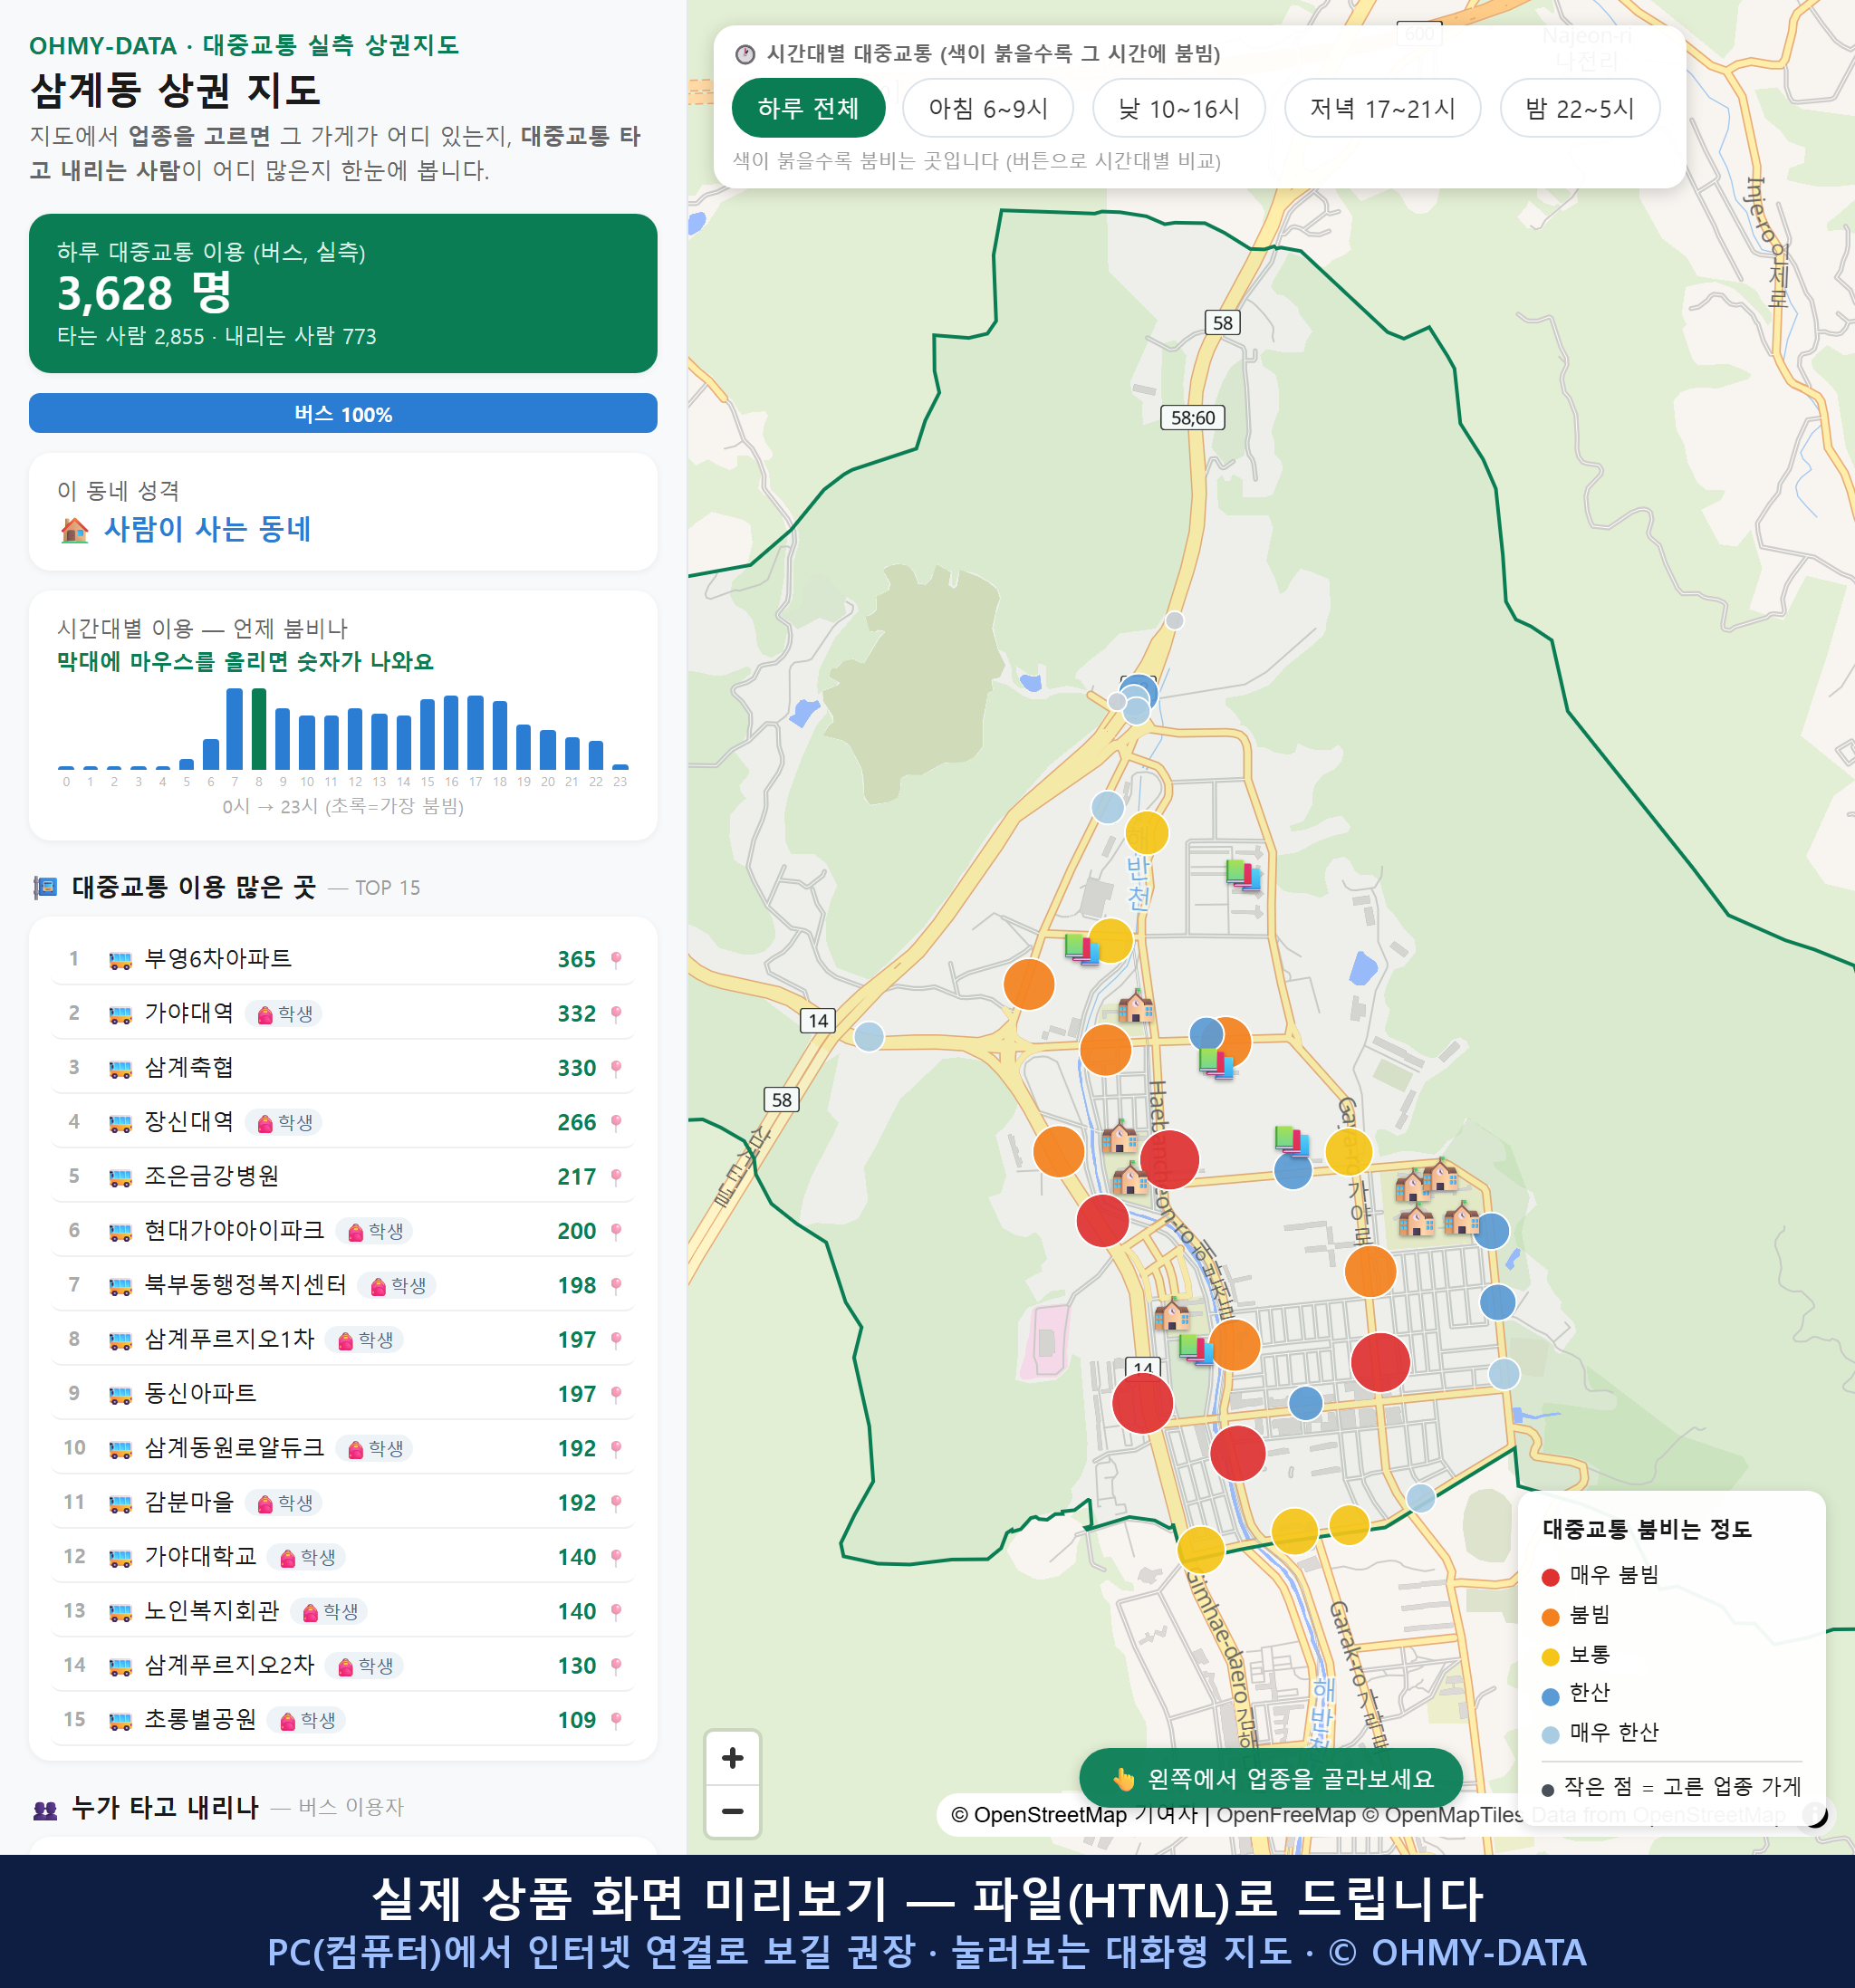The height and width of the screenshot is (1988, 1855).
Task: Click location pin for 현대가야아이파크 row
Action: coord(616,1231)
